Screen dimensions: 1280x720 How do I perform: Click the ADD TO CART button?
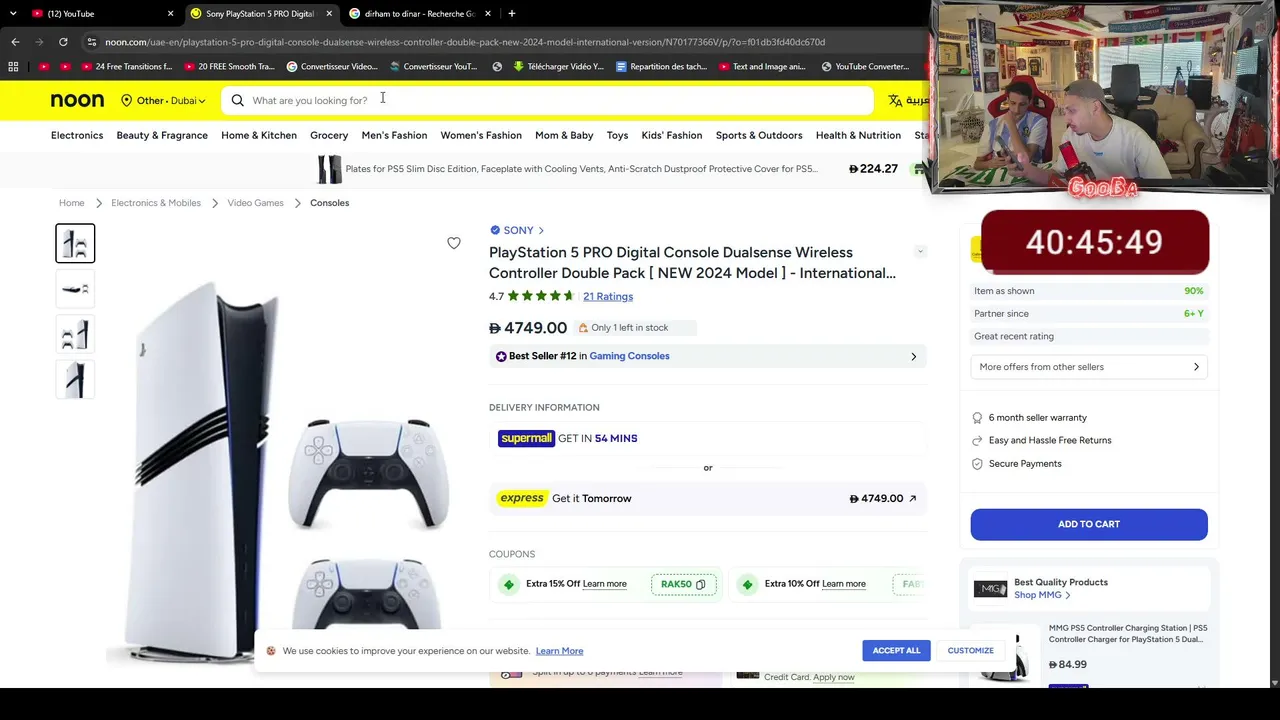click(x=1089, y=524)
